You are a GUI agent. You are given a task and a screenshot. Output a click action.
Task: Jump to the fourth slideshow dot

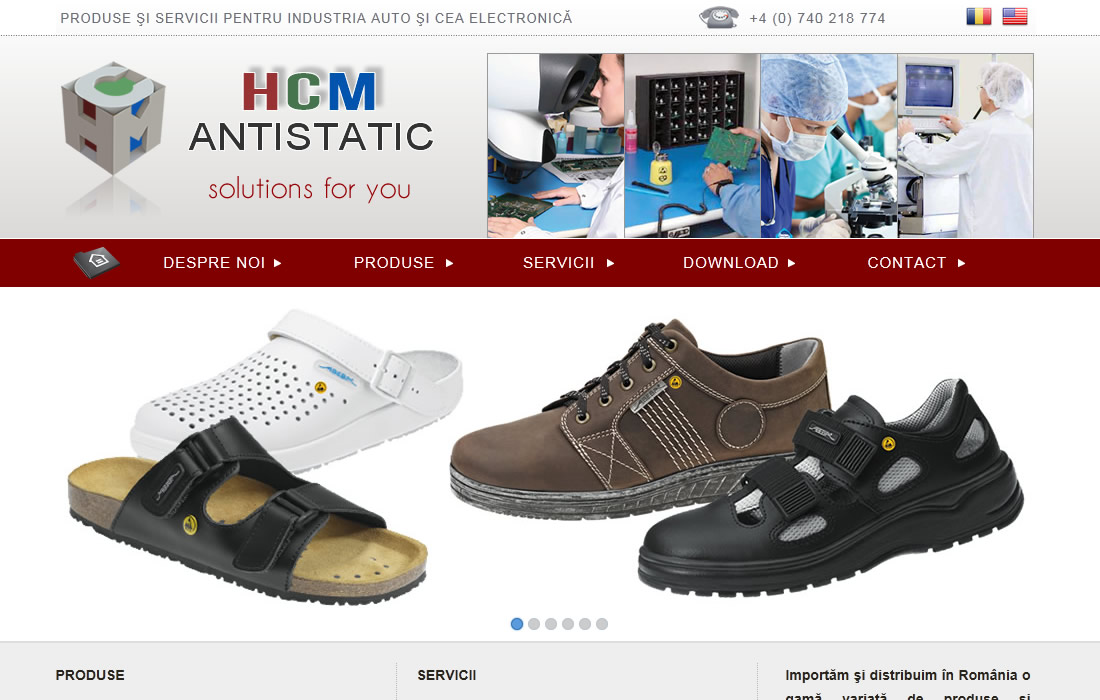568,624
